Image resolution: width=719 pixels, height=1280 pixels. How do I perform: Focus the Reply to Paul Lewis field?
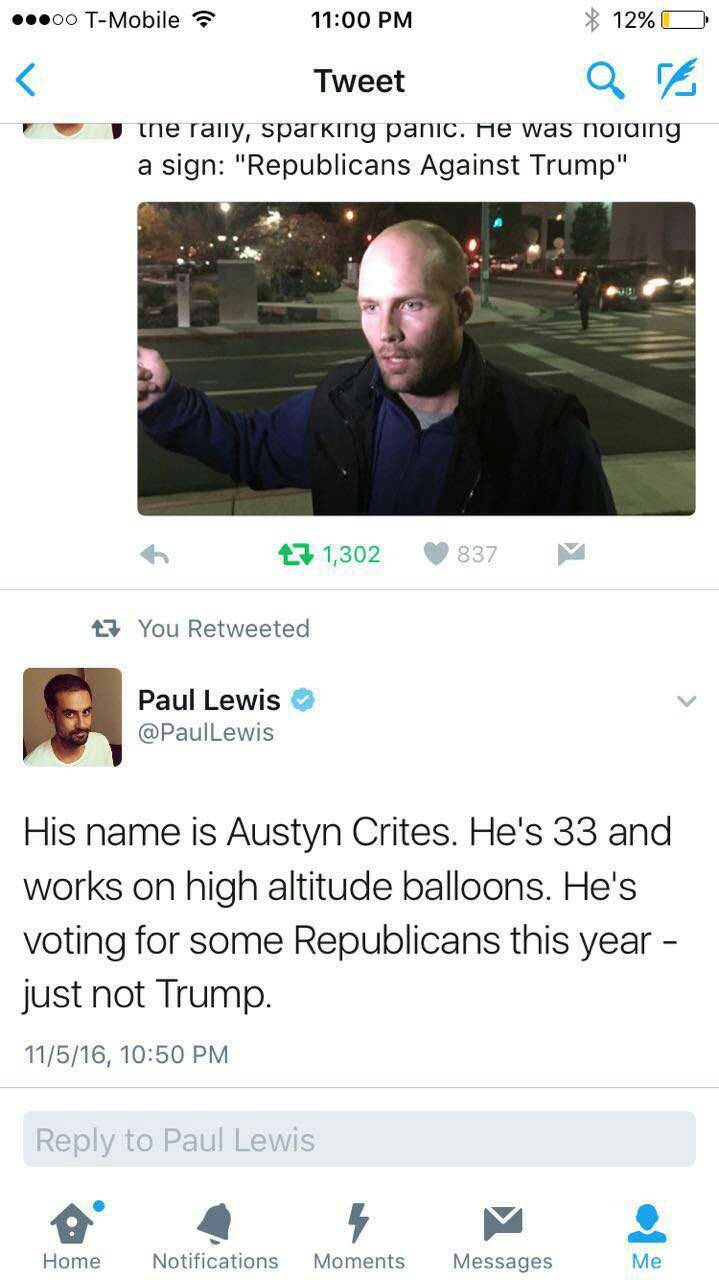pos(359,1139)
